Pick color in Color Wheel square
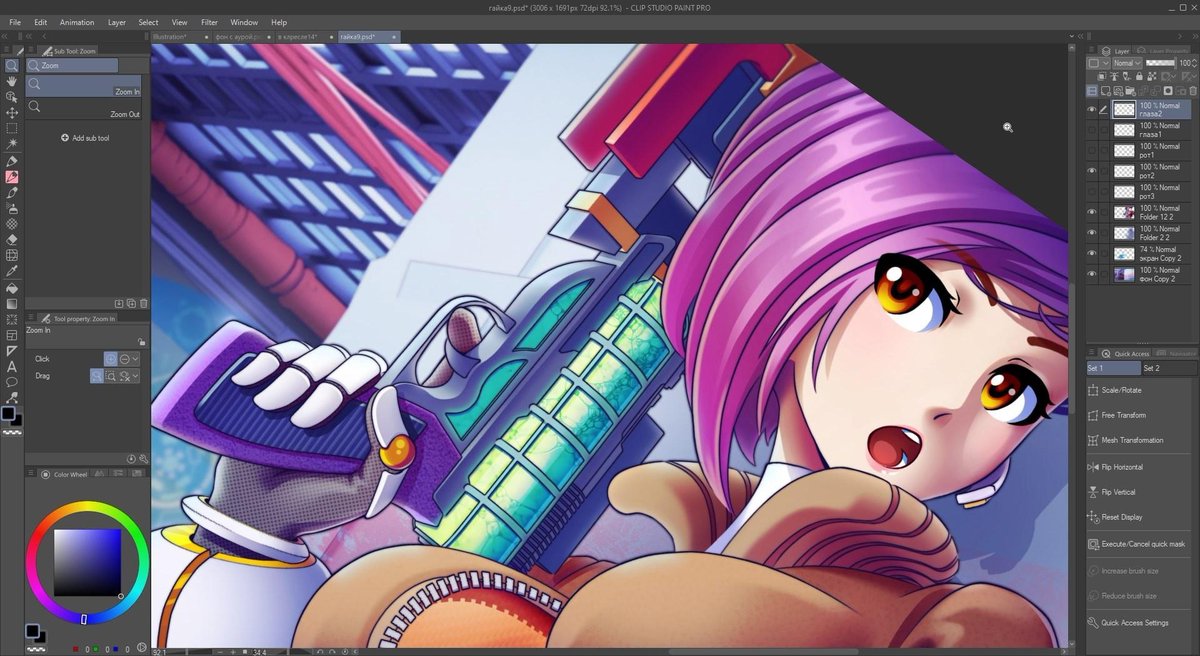 click(x=87, y=563)
